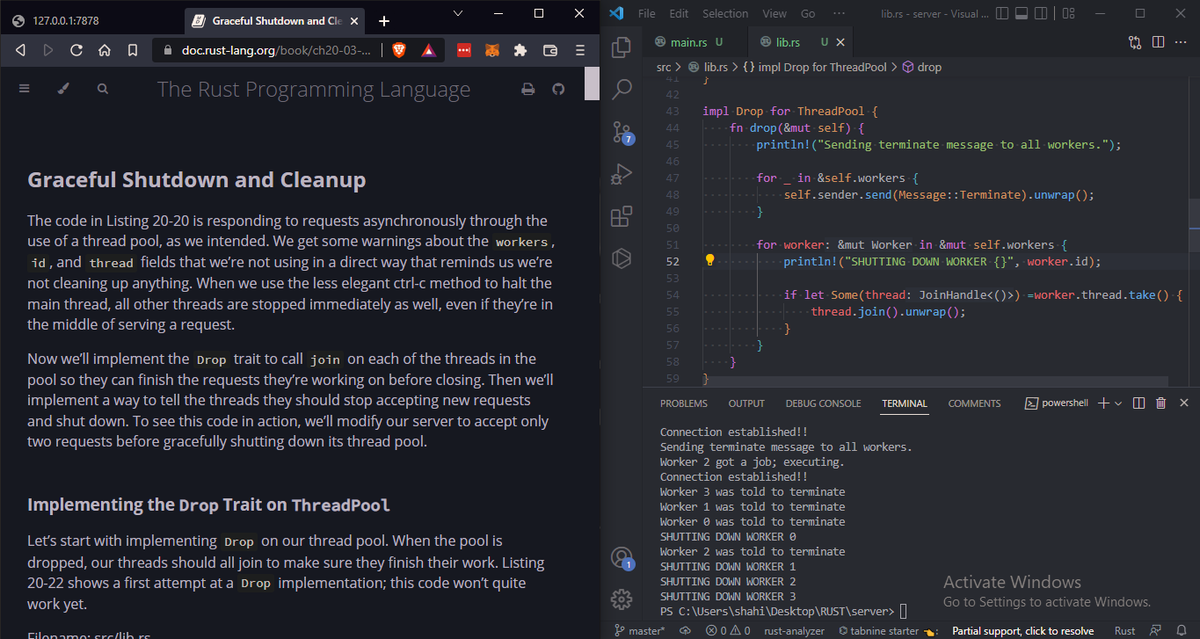
Task: Open VS Code View menu
Action: point(774,13)
